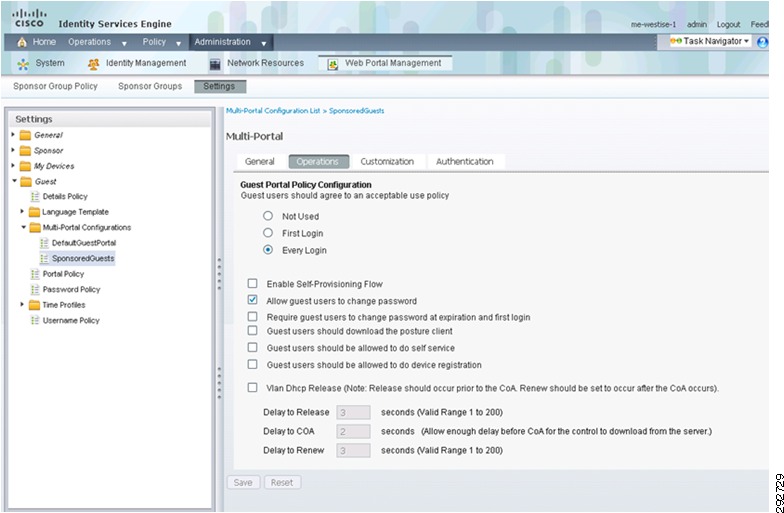Select SponsoredGuests in the settings tree

[83, 258]
